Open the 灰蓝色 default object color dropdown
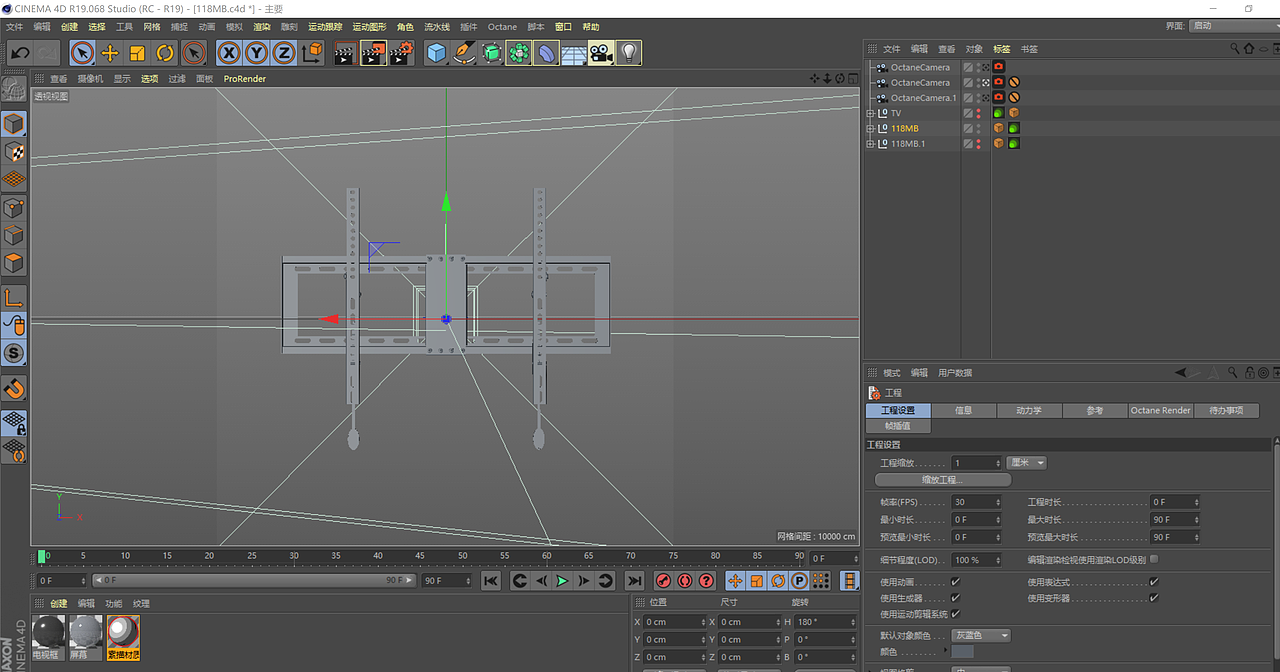The image size is (1280, 672). (981, 635)
